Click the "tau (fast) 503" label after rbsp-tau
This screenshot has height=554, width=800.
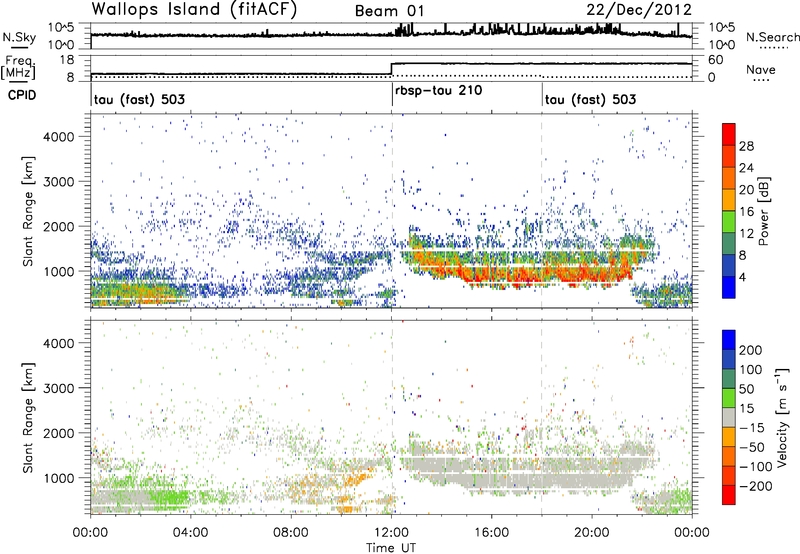click(x=590, y=99)
